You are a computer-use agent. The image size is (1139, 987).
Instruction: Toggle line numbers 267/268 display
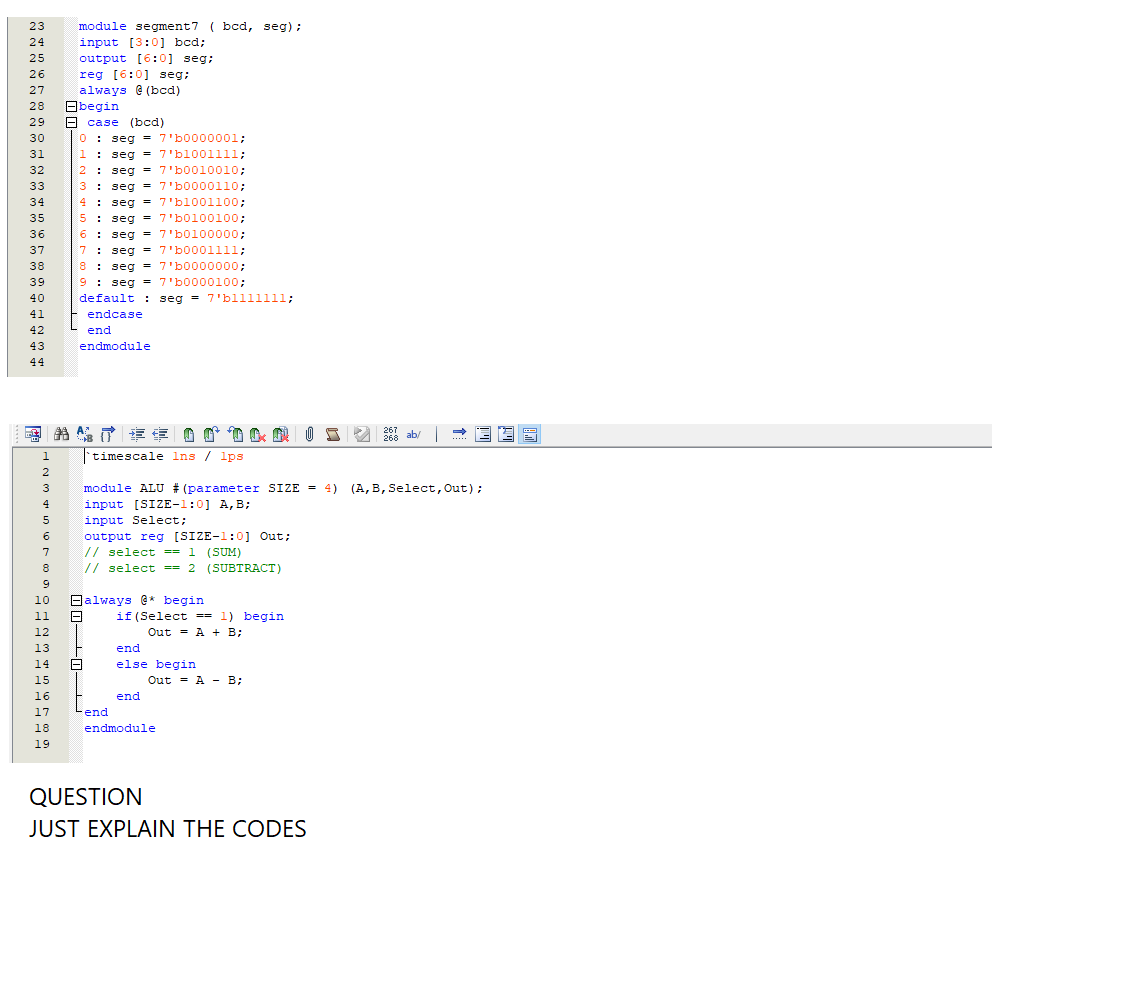pyautogui.click(x=391, y=434)
